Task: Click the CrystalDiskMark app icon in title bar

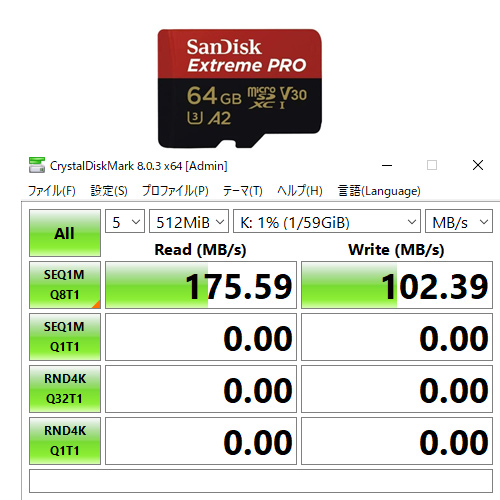Action: (37, 165)
